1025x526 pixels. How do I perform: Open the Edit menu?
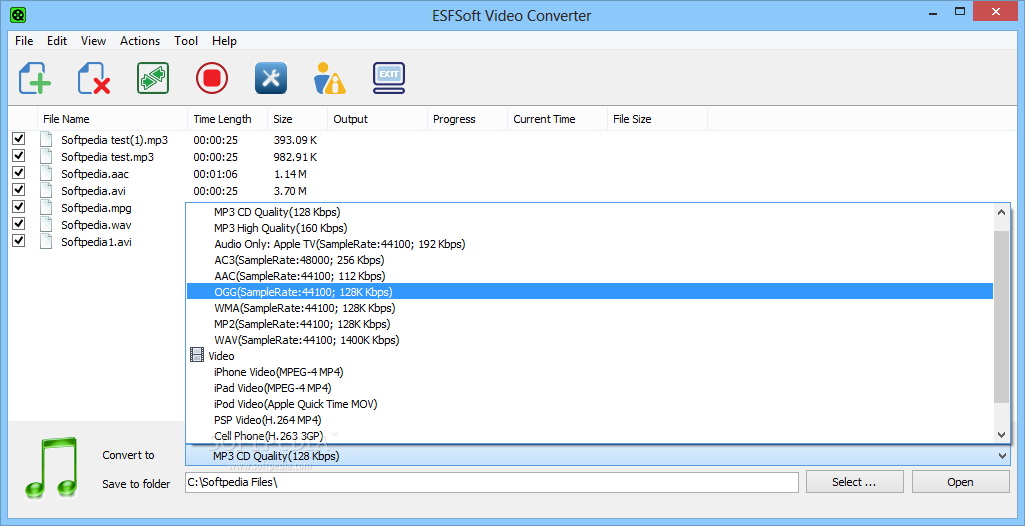point(57,41)
